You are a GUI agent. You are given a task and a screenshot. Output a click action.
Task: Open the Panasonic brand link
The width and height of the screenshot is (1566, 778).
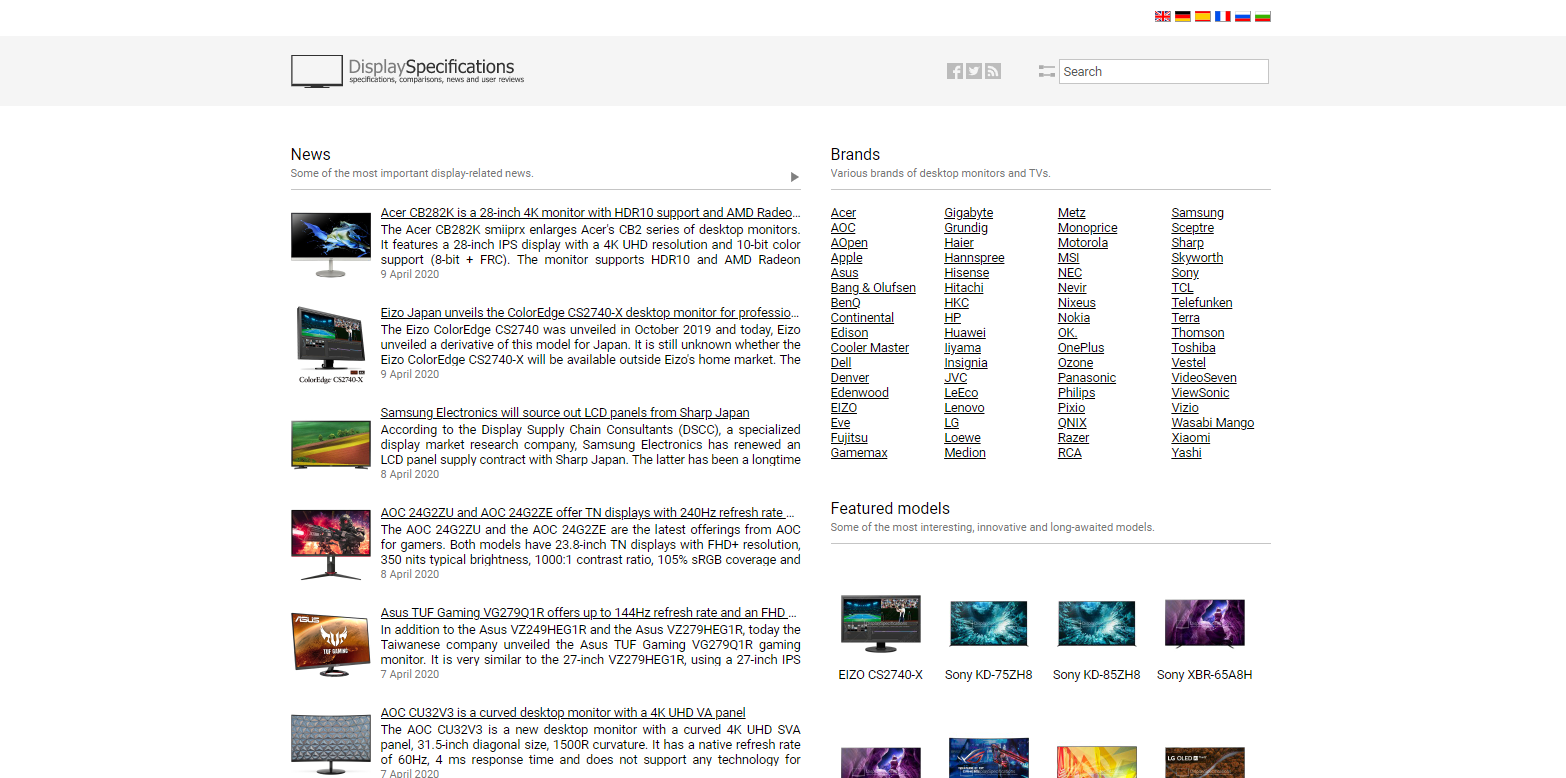pyautogui.click(x=1087, y=378)
